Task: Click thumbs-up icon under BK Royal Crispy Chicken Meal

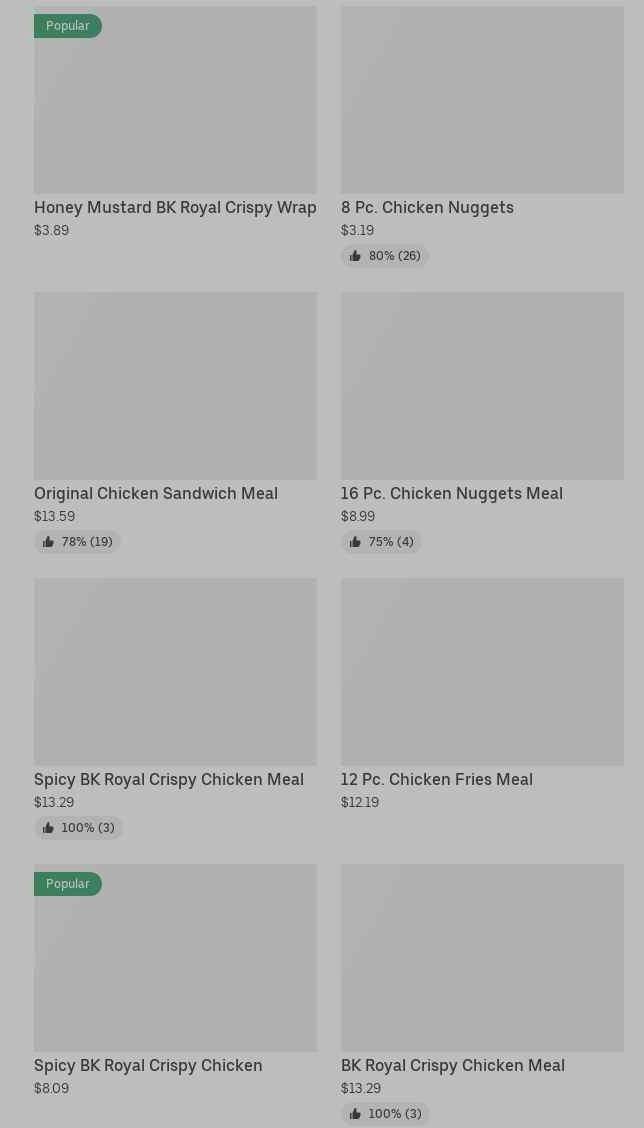Action: click(355, 1114)
